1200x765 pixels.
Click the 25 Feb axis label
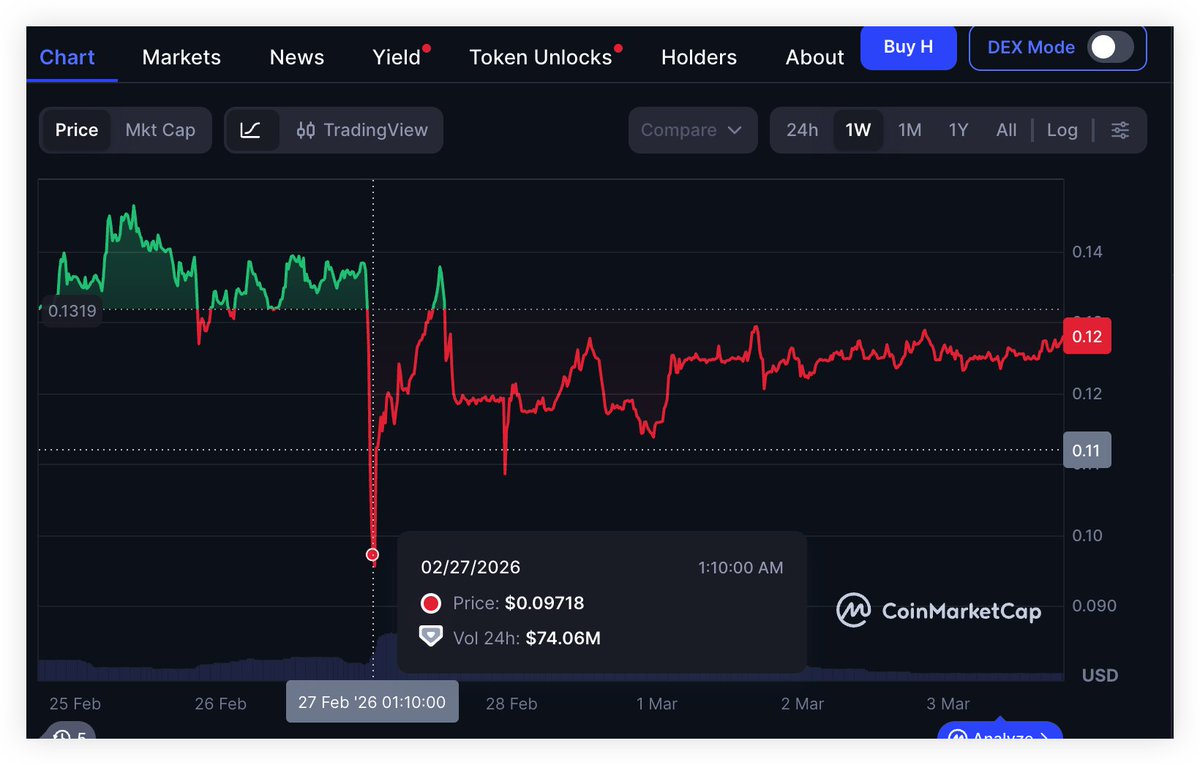coord(74,704)
